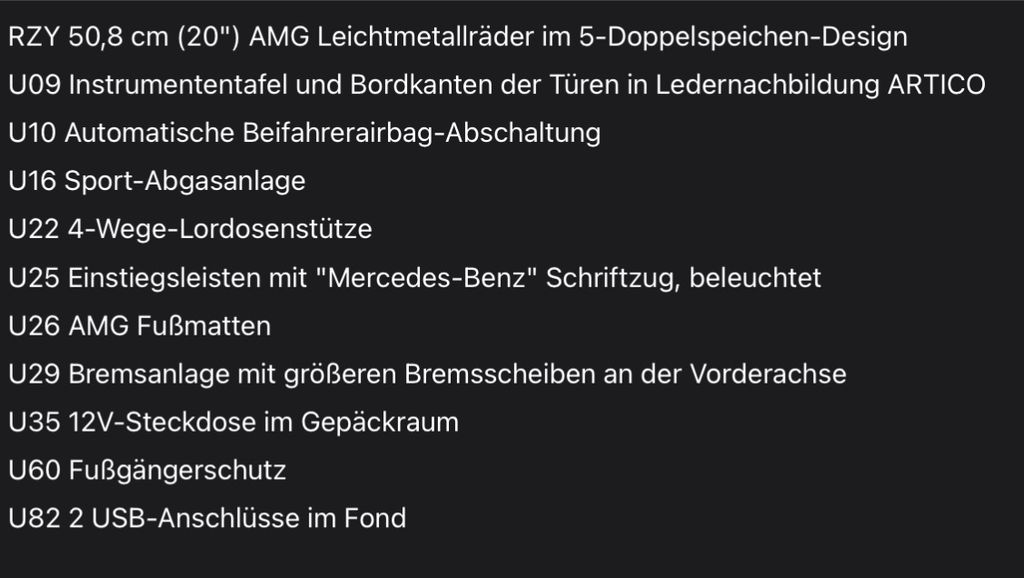Click the word Vorderachse
The width and height of the screenshot is (1024, 578).
point(768,374)
